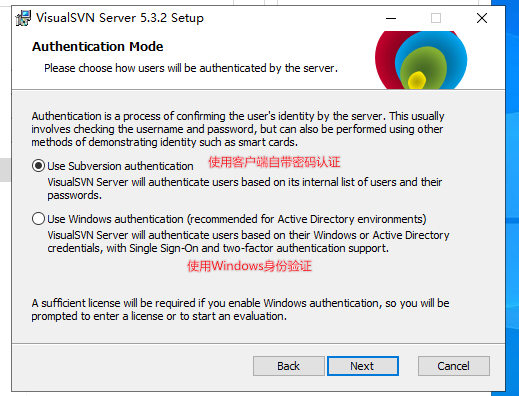This screenshot has height=396, width=519.
Task: Click the greyed-out maximize button
Action: click(x=436, y=18)
